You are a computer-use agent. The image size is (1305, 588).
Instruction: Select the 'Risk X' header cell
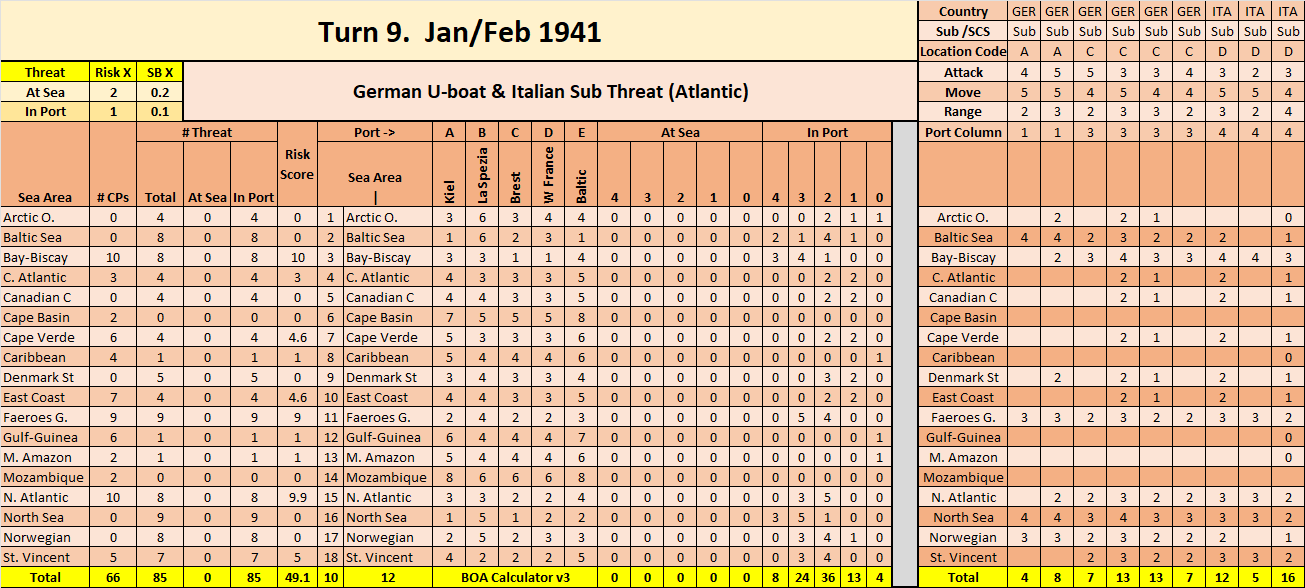click(x=113, y=72)
